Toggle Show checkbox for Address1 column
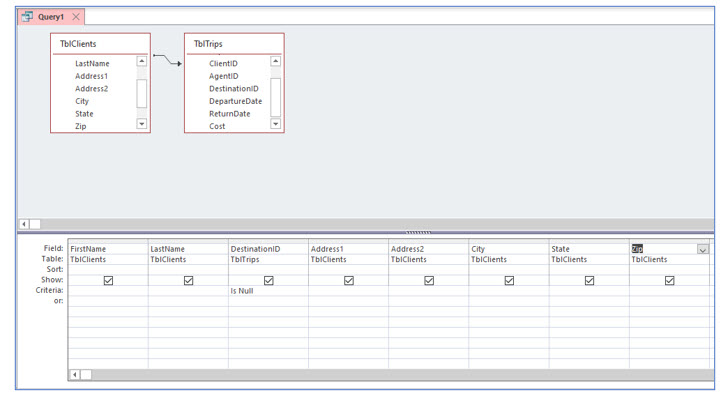722x398 pixels. pyautogui.click(x=349, y=280)
